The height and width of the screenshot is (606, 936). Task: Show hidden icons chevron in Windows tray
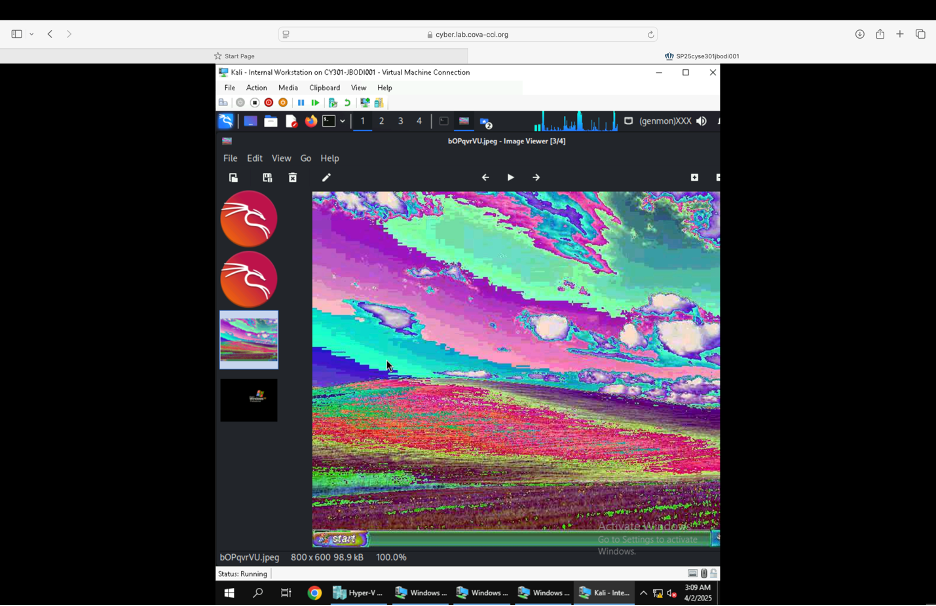tap(643, 593)
